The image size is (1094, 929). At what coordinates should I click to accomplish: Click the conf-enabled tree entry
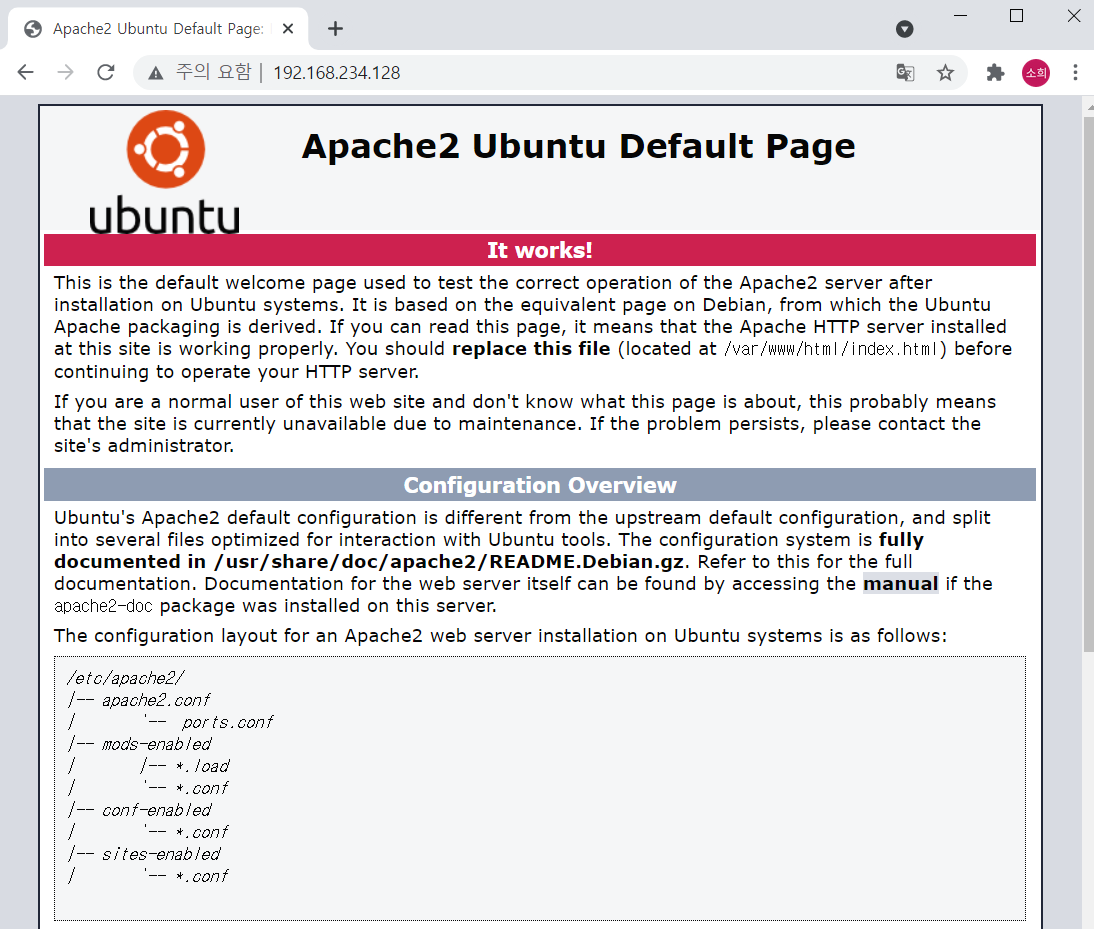[x=156, y=810]
